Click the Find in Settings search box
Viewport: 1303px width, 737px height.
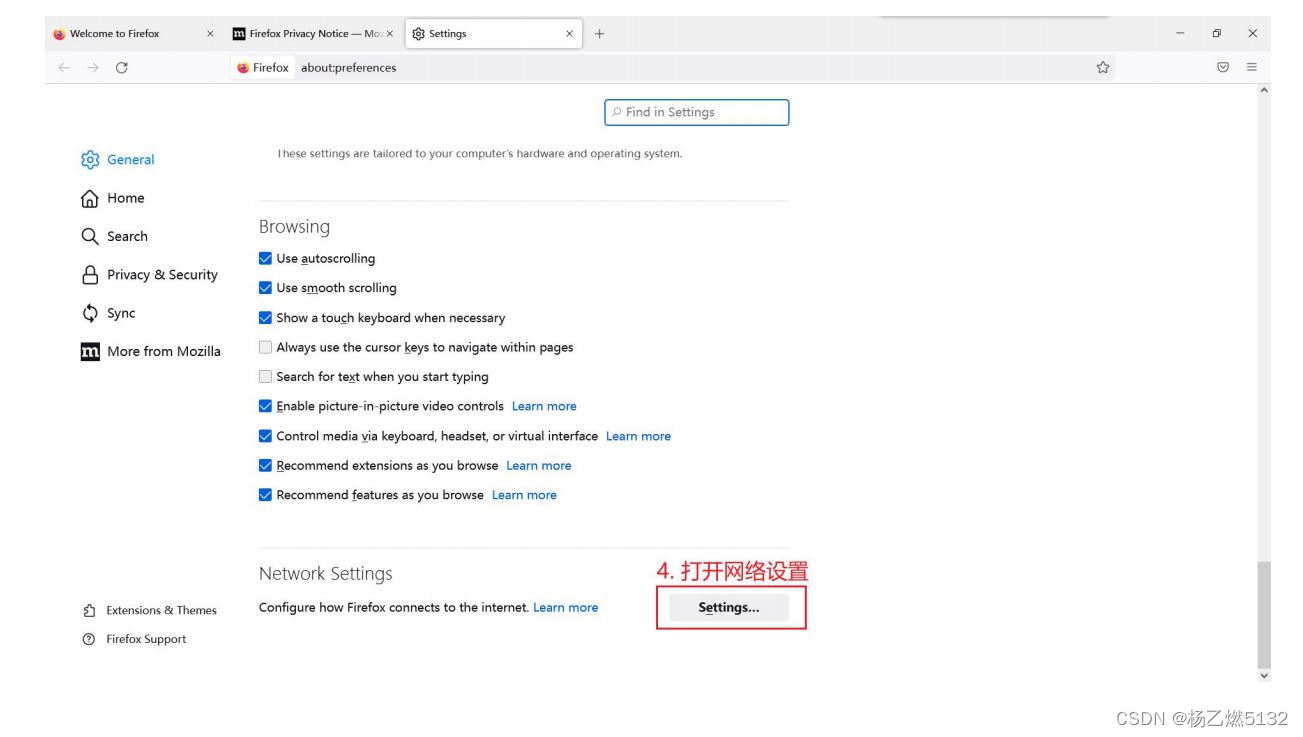coord(696,112)
